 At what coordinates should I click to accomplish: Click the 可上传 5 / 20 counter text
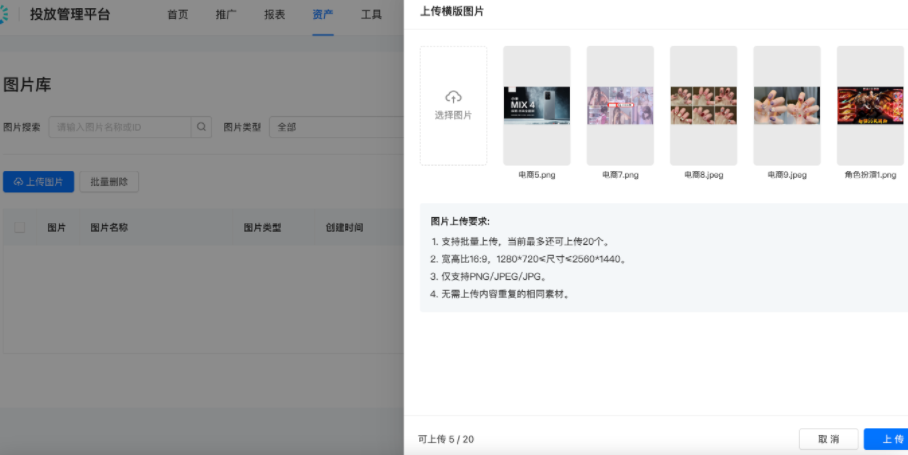(x=446, y=439)
